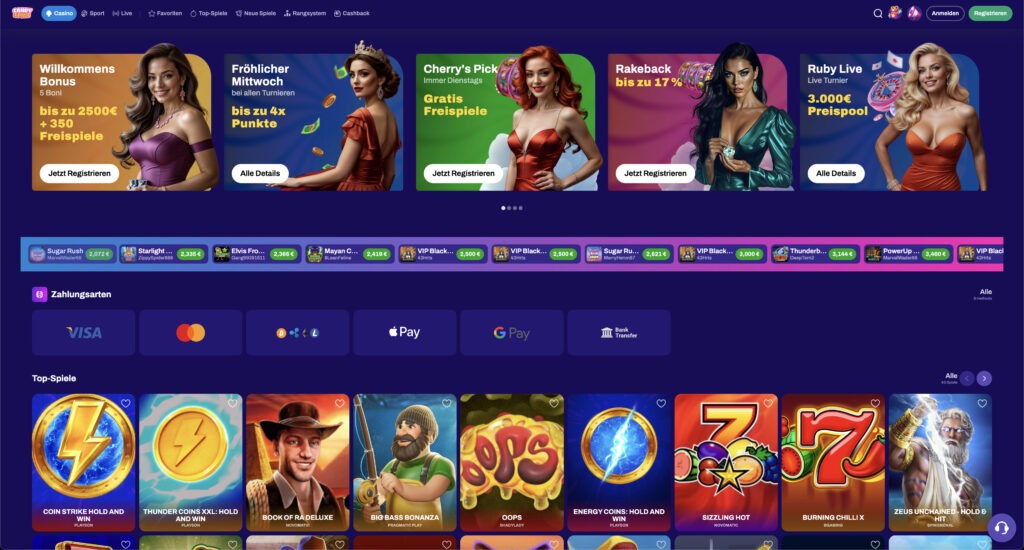Select the Visa payment method
The height and width of the screenshot is (550, 1024).
click(x=84, y=332)
